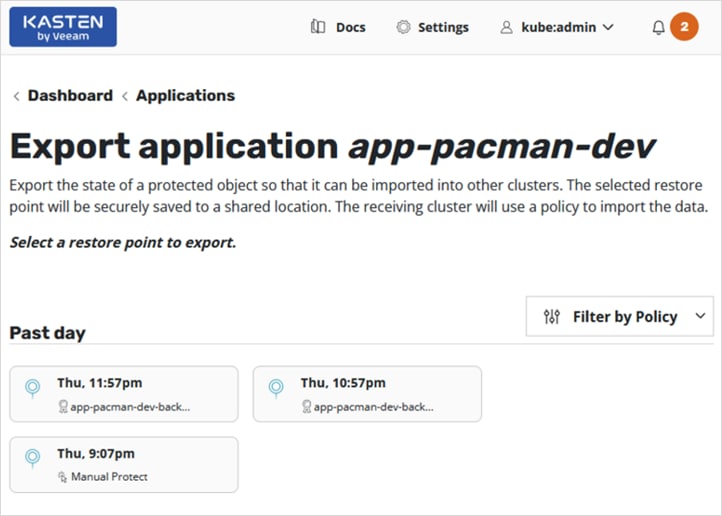Open the Filter by Policy dropdown

click(619, 316)
